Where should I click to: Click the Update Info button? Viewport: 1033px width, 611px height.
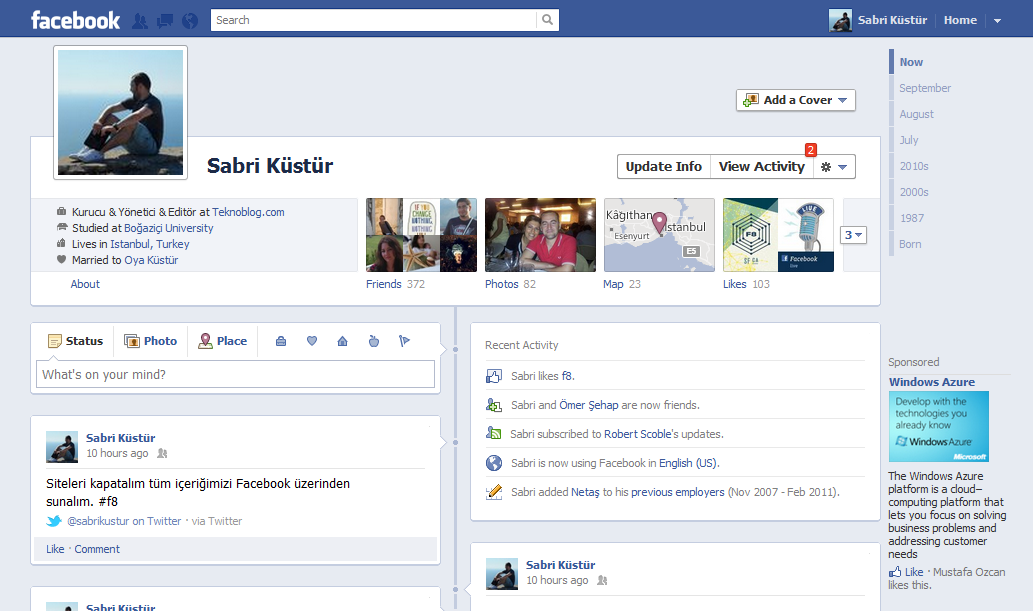tap(663, 167)
